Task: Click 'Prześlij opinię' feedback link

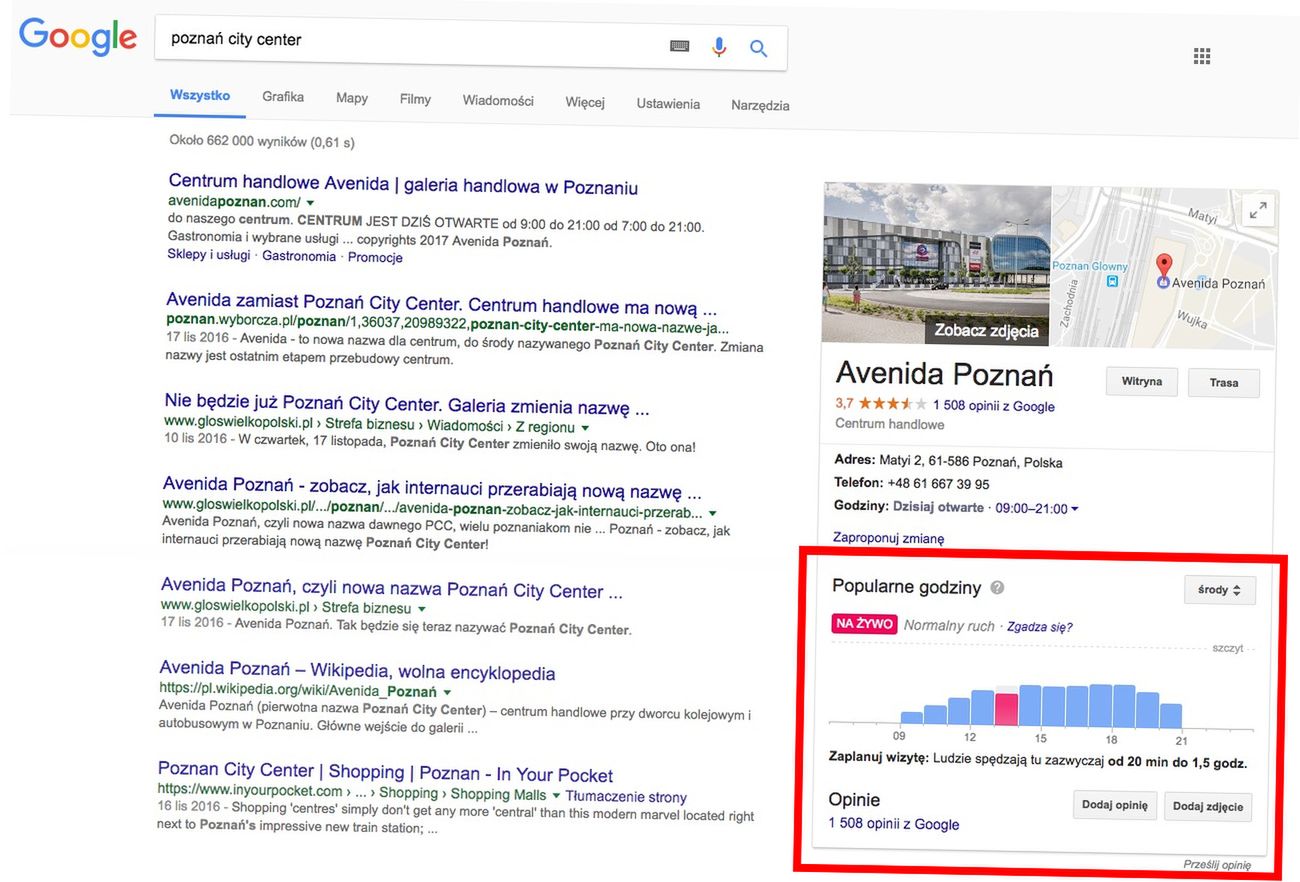Action: pos(1217,865)
